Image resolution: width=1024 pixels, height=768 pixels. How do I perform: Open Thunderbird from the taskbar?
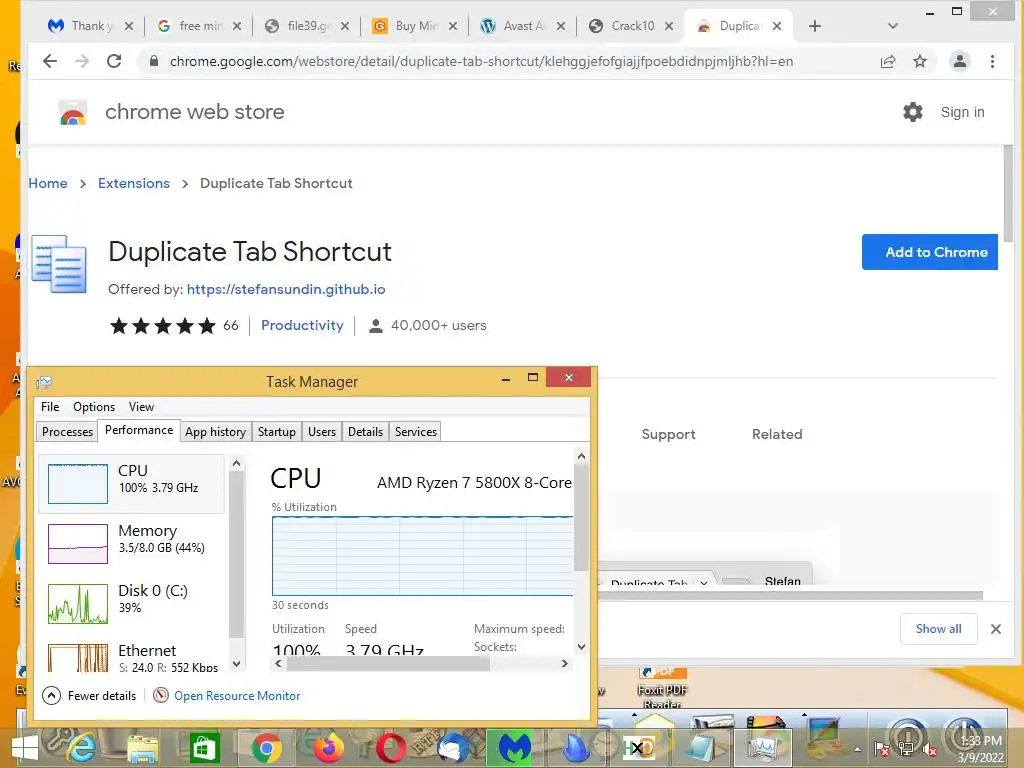tap(453, 748)
